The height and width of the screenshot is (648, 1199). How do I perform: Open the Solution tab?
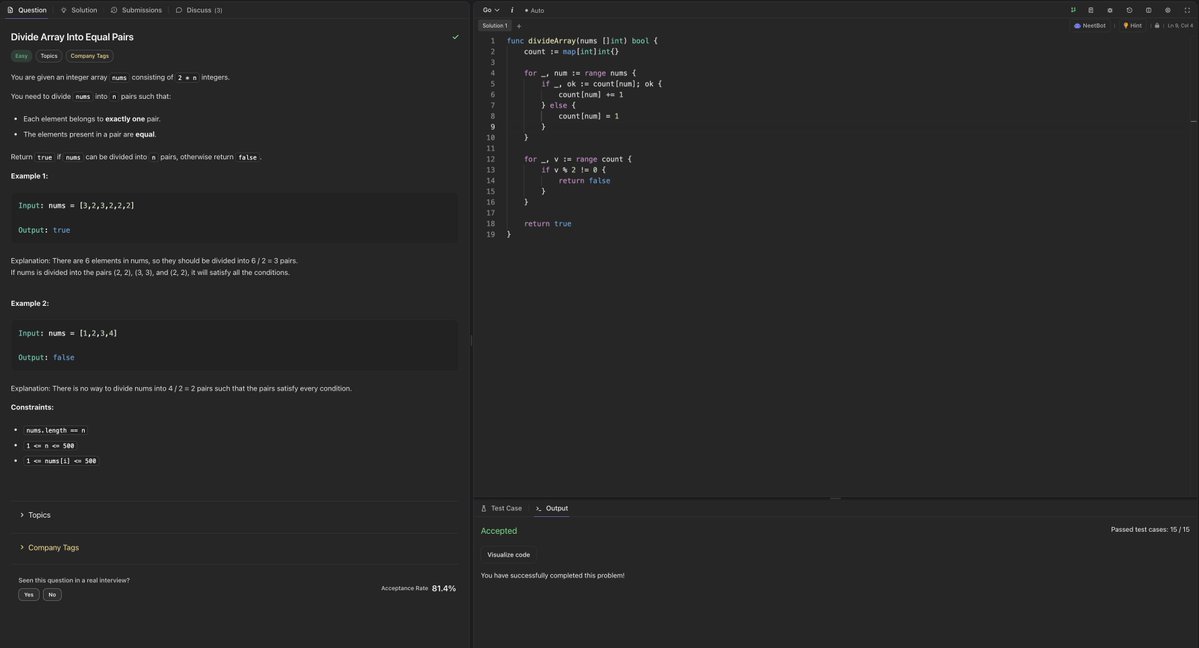click(79, 10)
